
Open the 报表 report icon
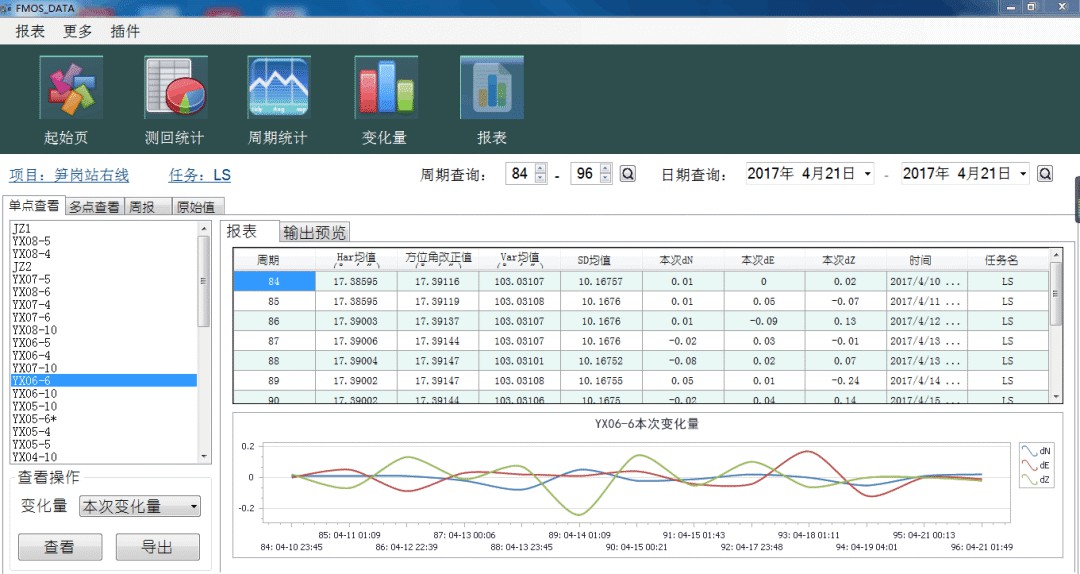(x=491, y=89)
